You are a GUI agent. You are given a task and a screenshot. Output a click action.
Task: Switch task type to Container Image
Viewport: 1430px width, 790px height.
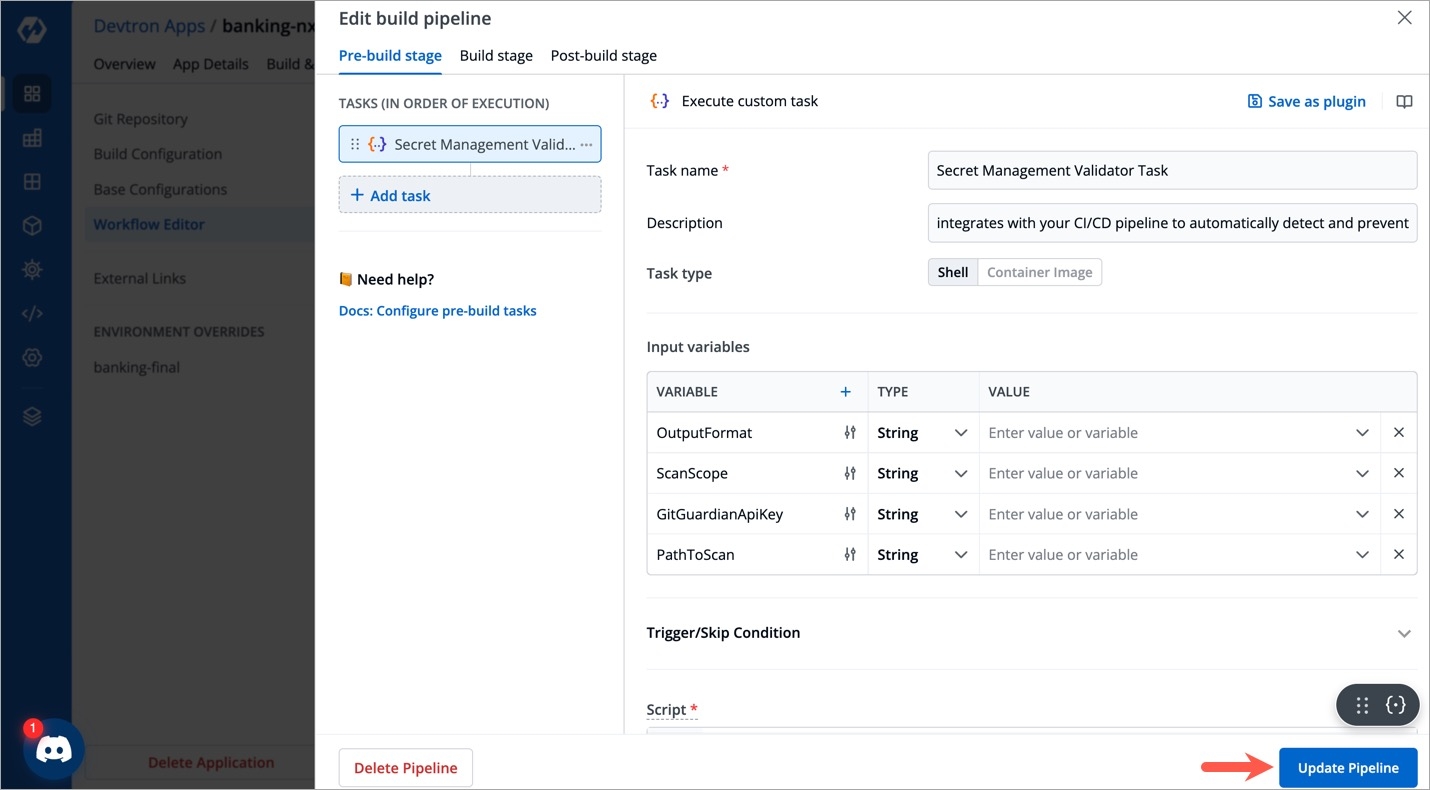(x=1039, y=272)
